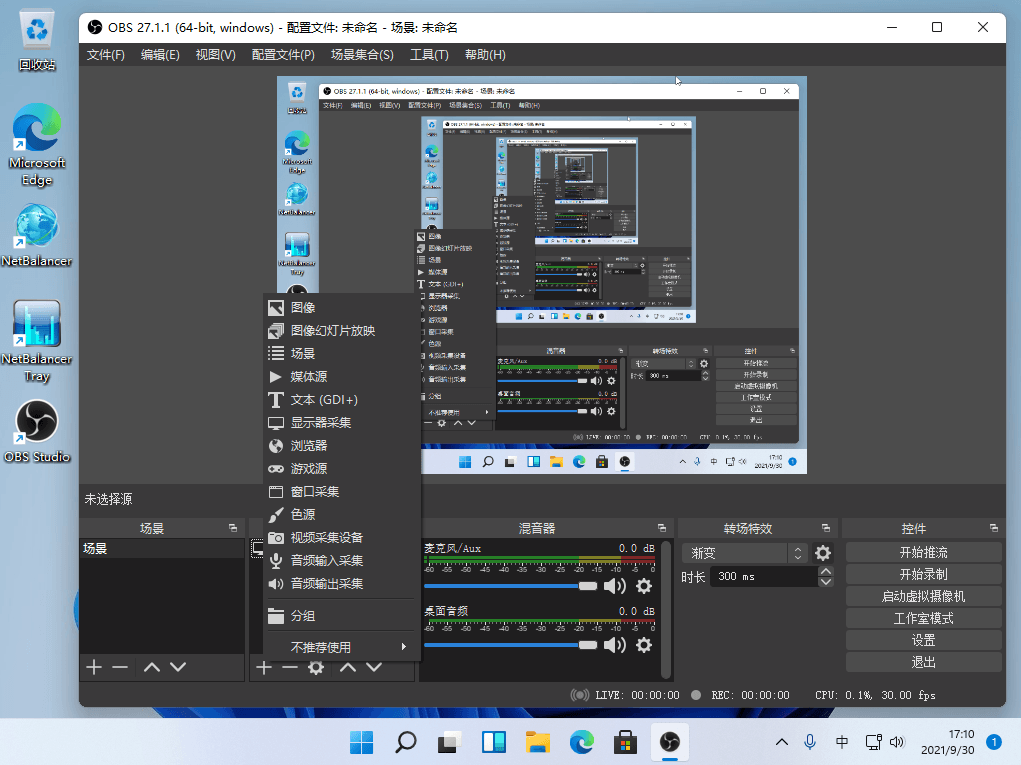Open the 编辑(E) menu
Screen dimensions: 1021x765
pyautogui.click(x=160, y=55)
